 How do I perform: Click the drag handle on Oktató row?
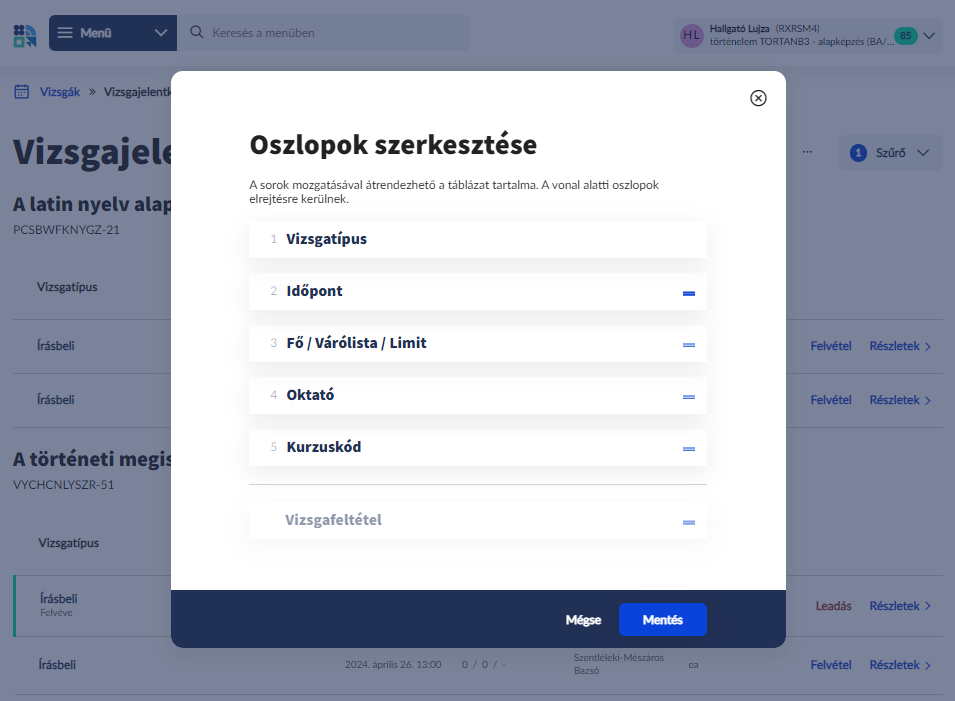pos(688,396)
